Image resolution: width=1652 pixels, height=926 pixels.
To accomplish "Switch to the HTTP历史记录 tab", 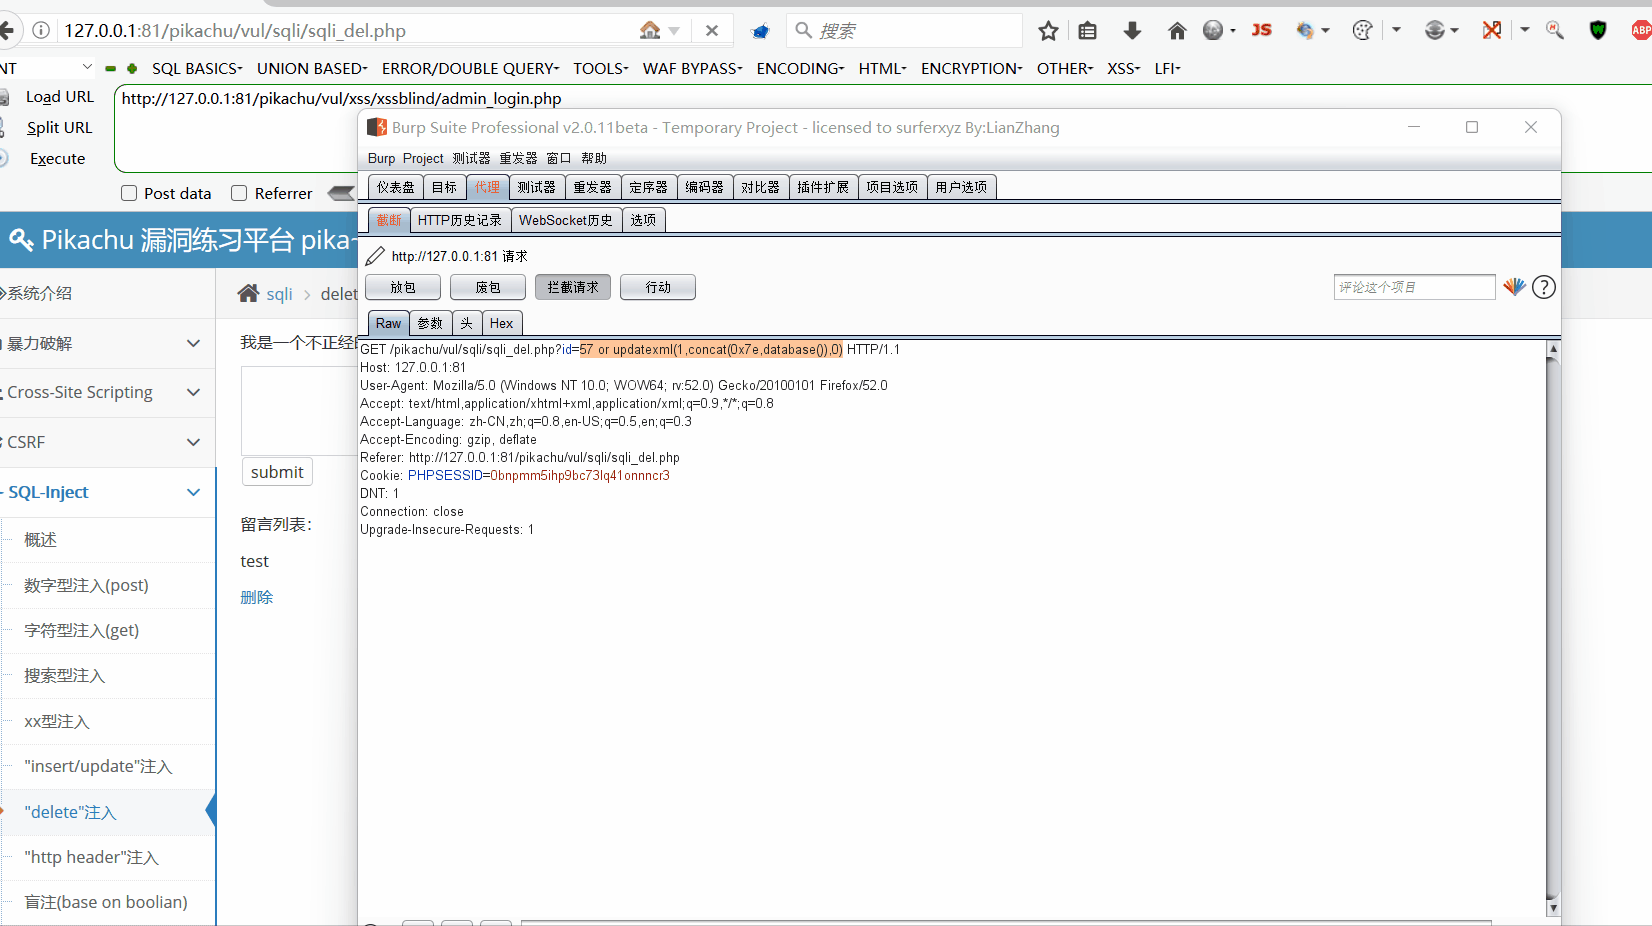I will (x=460, y=220).
